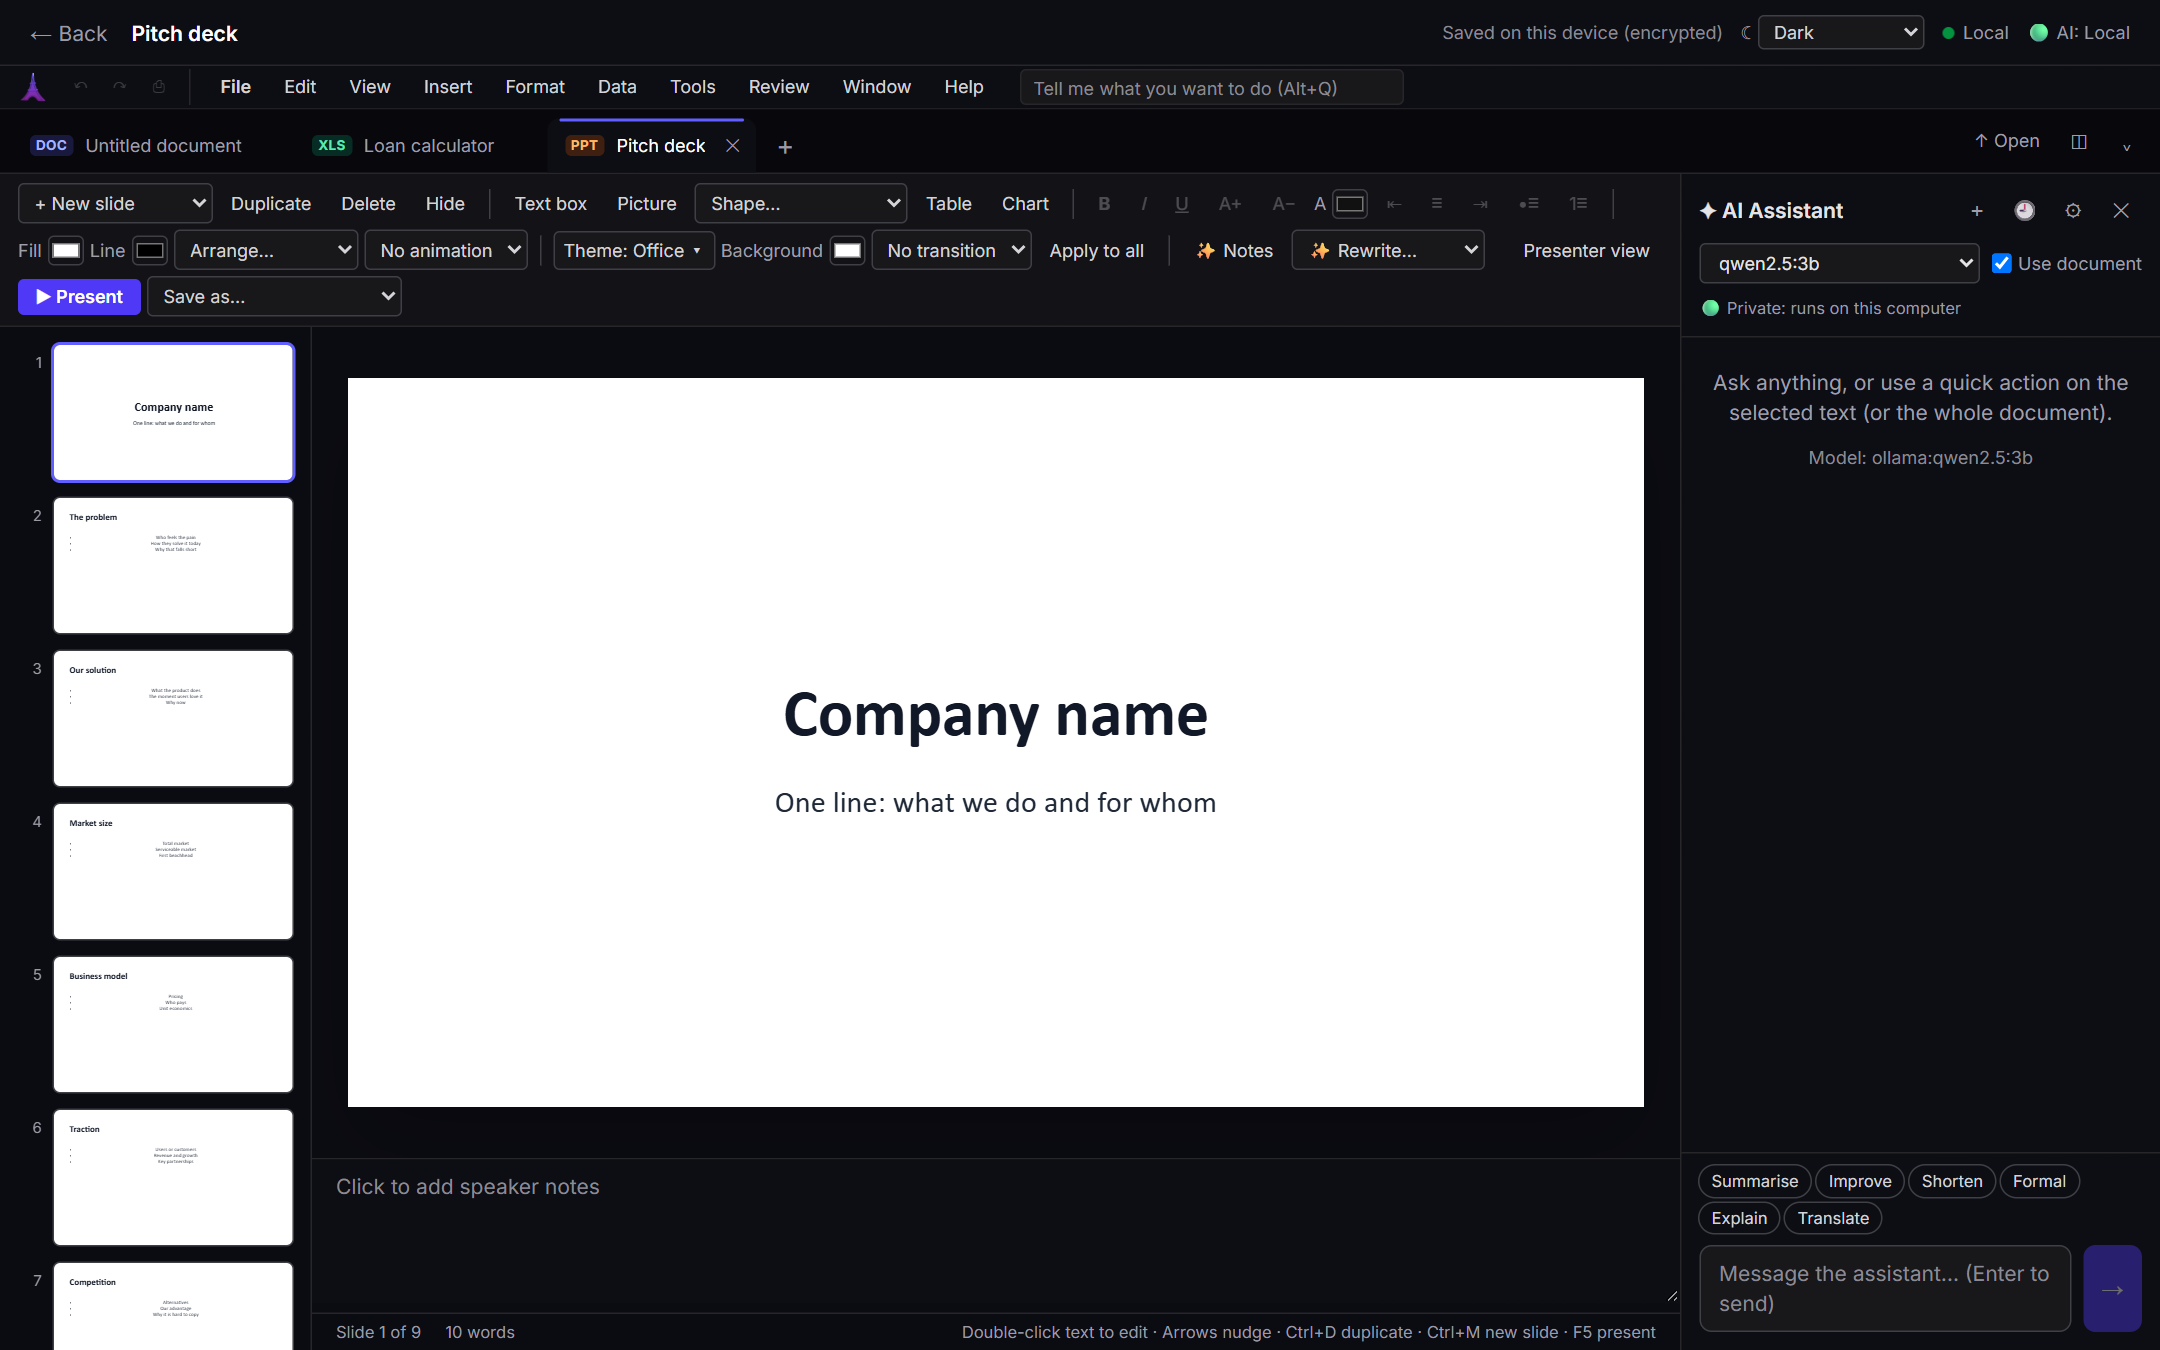The height and width of the screenshot is (1350, 2160).
Task: Expand the New slide dropdown
Action: pos(115,204)
